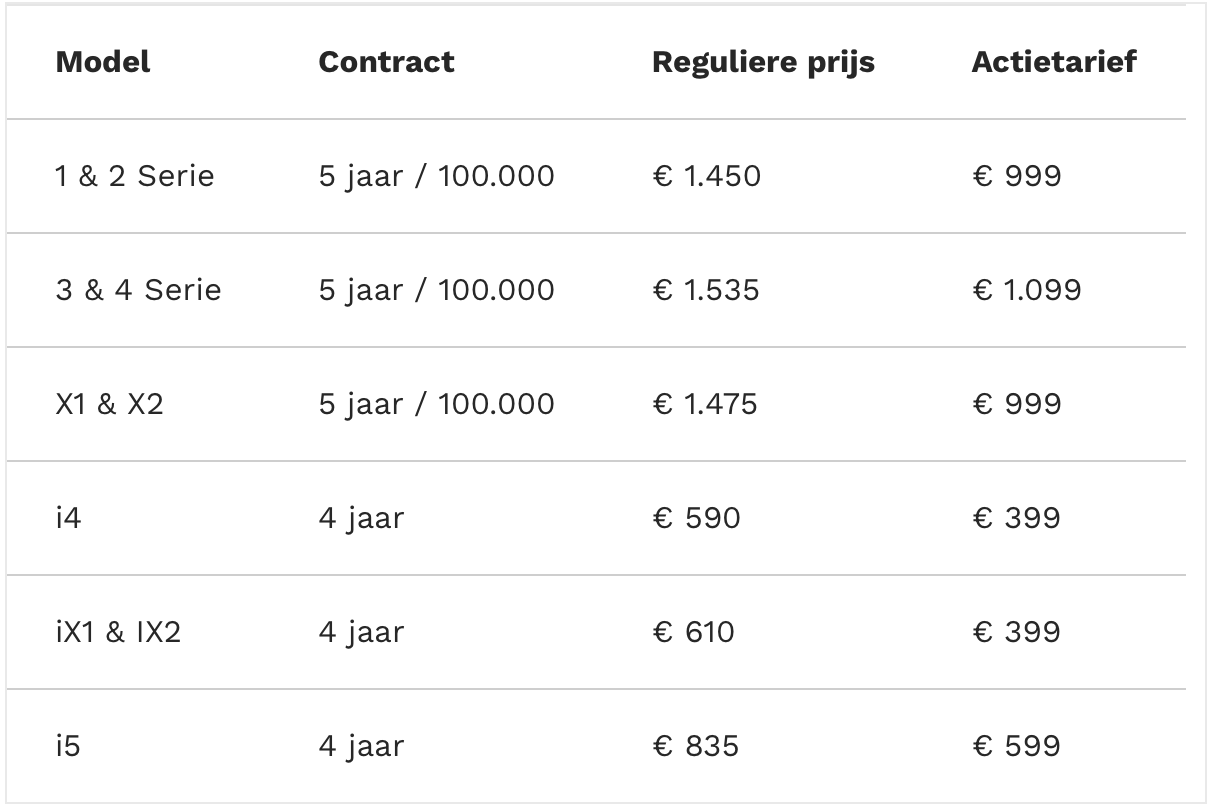Click the Actietarief column header
This screenshot has height=807, width=1210.
tap(1054, 62)
